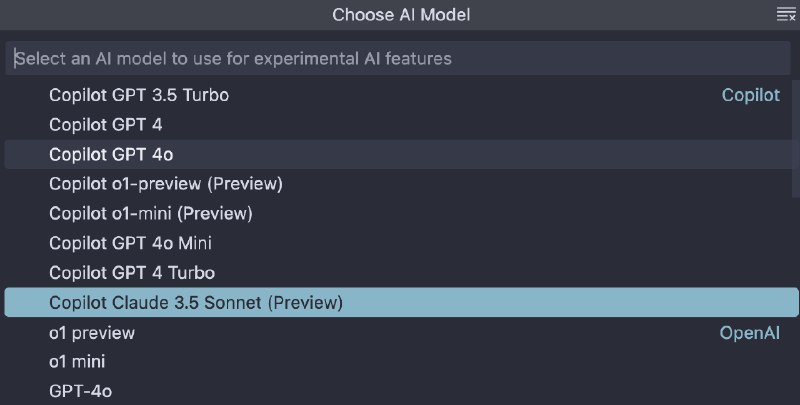
Task: Select Copilot GPT 3.5 Turbo model
Action: click(139, 96)
